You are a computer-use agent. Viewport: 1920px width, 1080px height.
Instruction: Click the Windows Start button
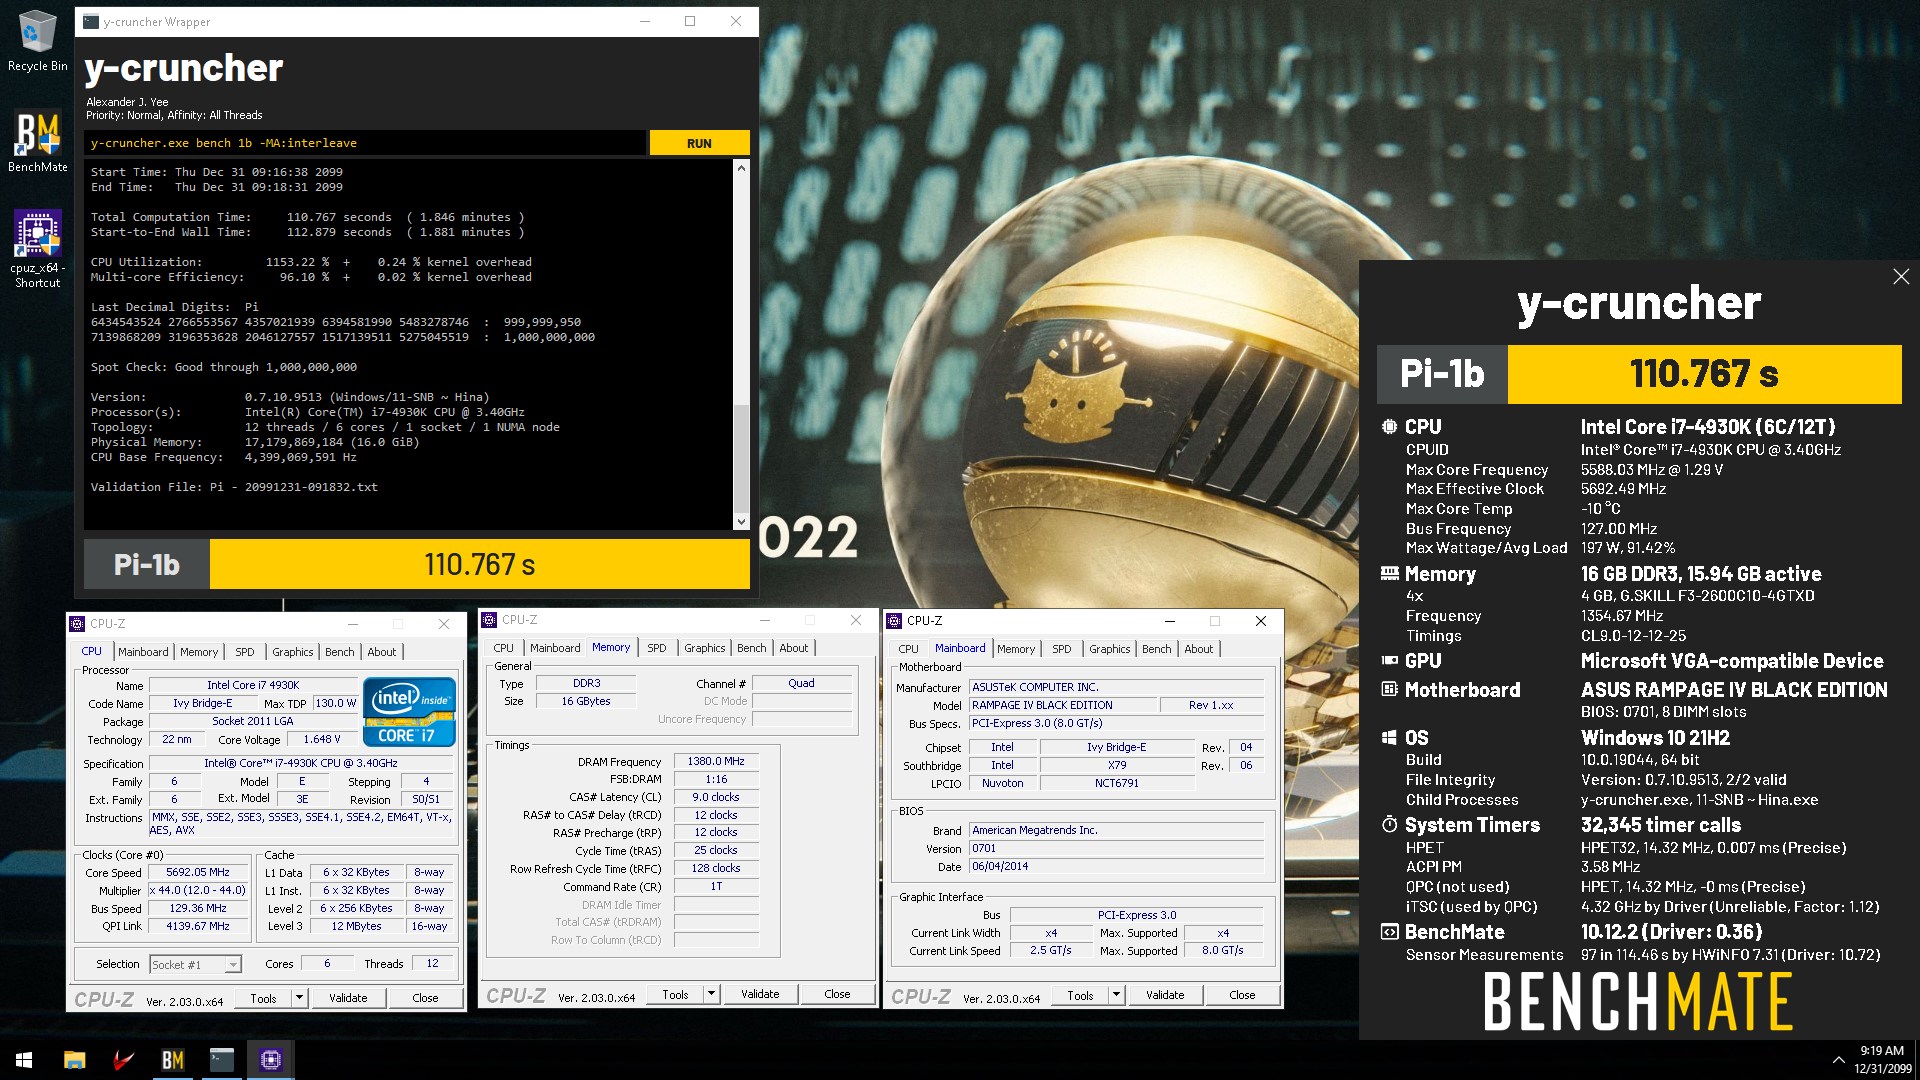24,1060
